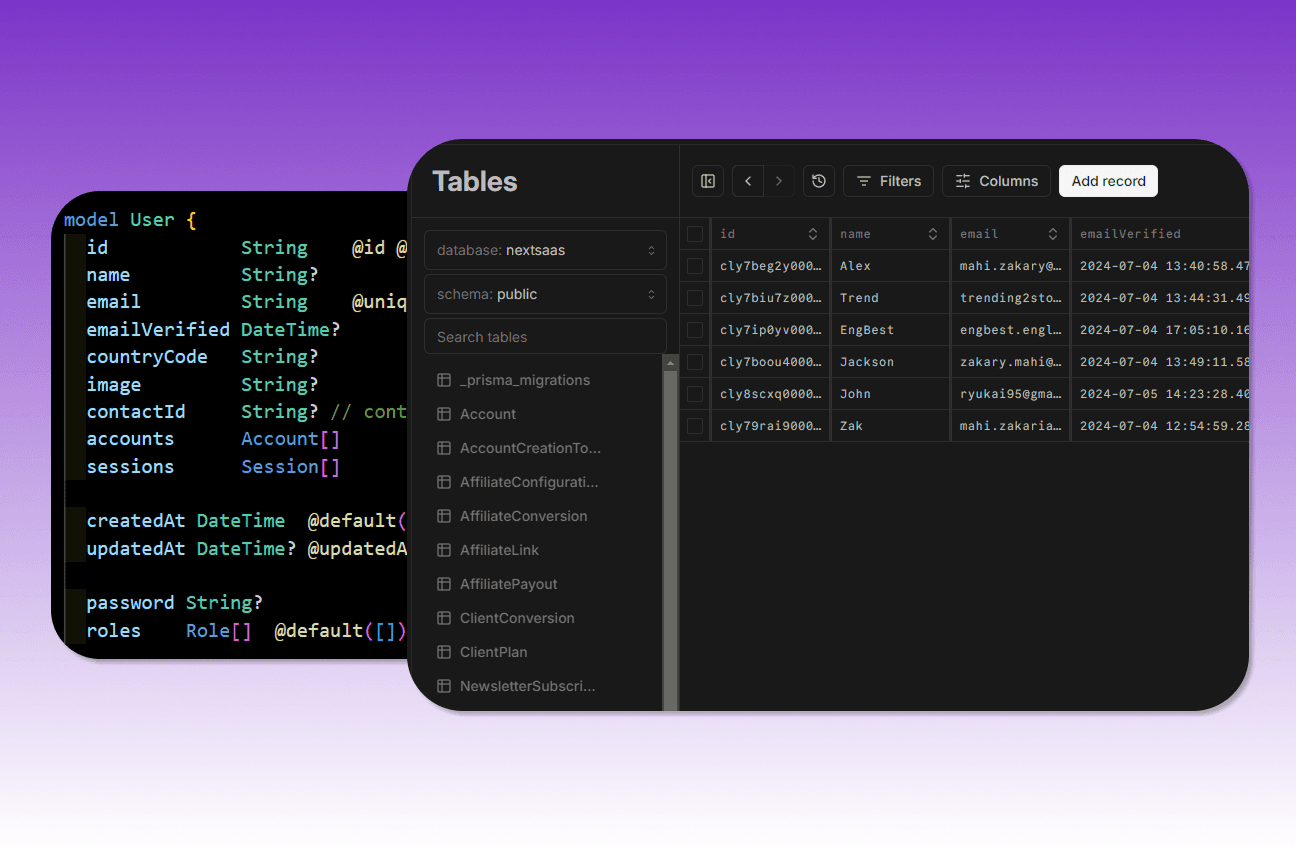Check the select-all rows header checkbox
The height and width of the screenshot is (849, 1296).
[x=695, y=234]
